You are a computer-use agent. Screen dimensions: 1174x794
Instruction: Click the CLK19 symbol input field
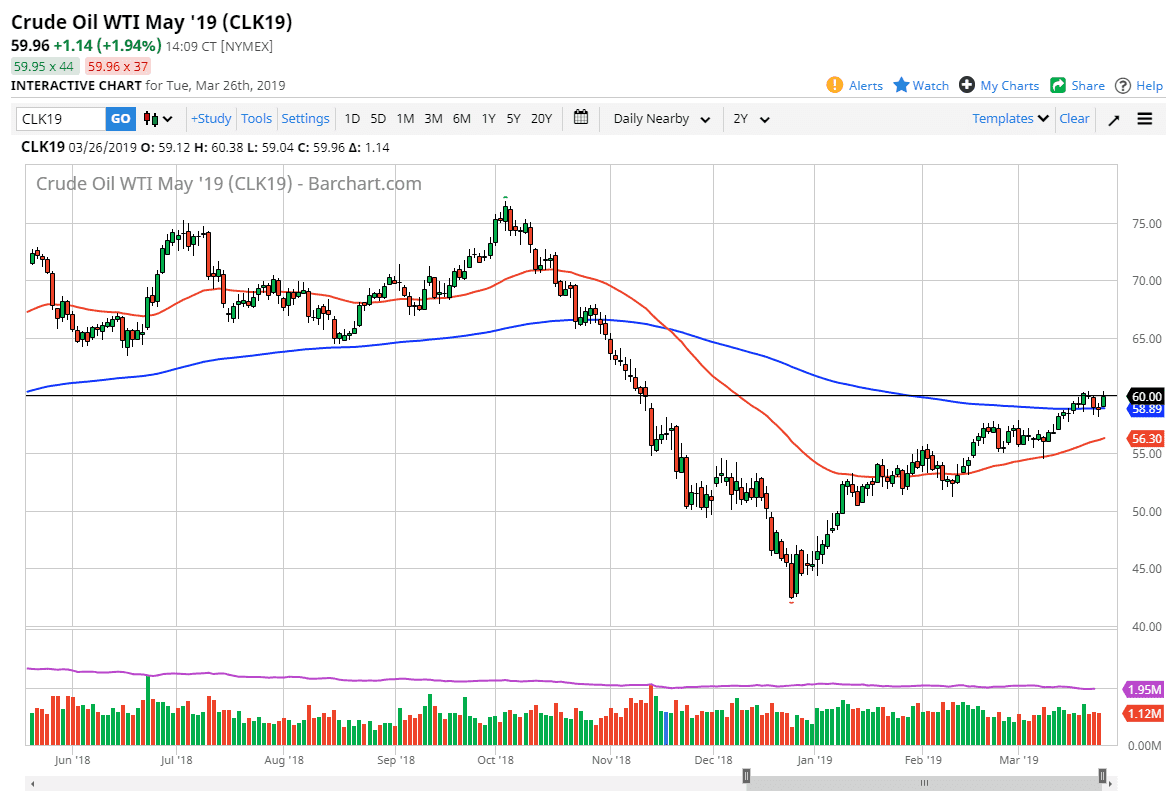click(60, 118)
